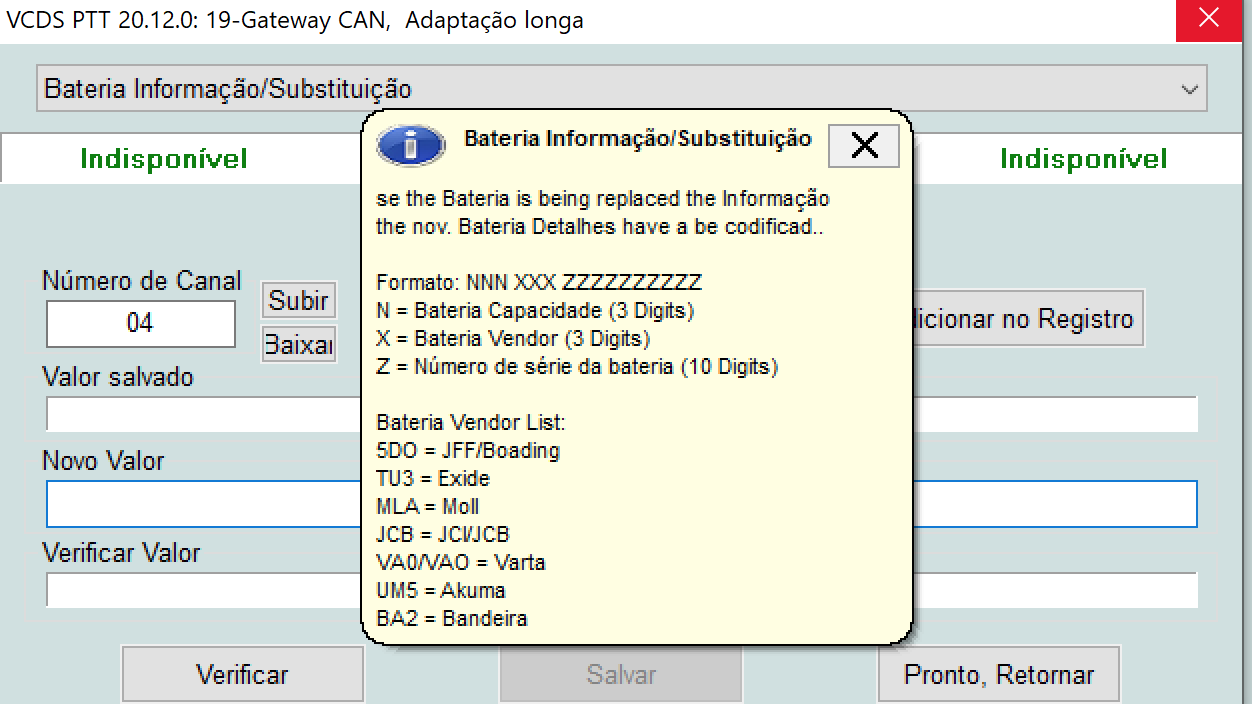
Task: Expand the Bateria Informação/Substituição dropdown arrow
Action: tap(1189, 89)
